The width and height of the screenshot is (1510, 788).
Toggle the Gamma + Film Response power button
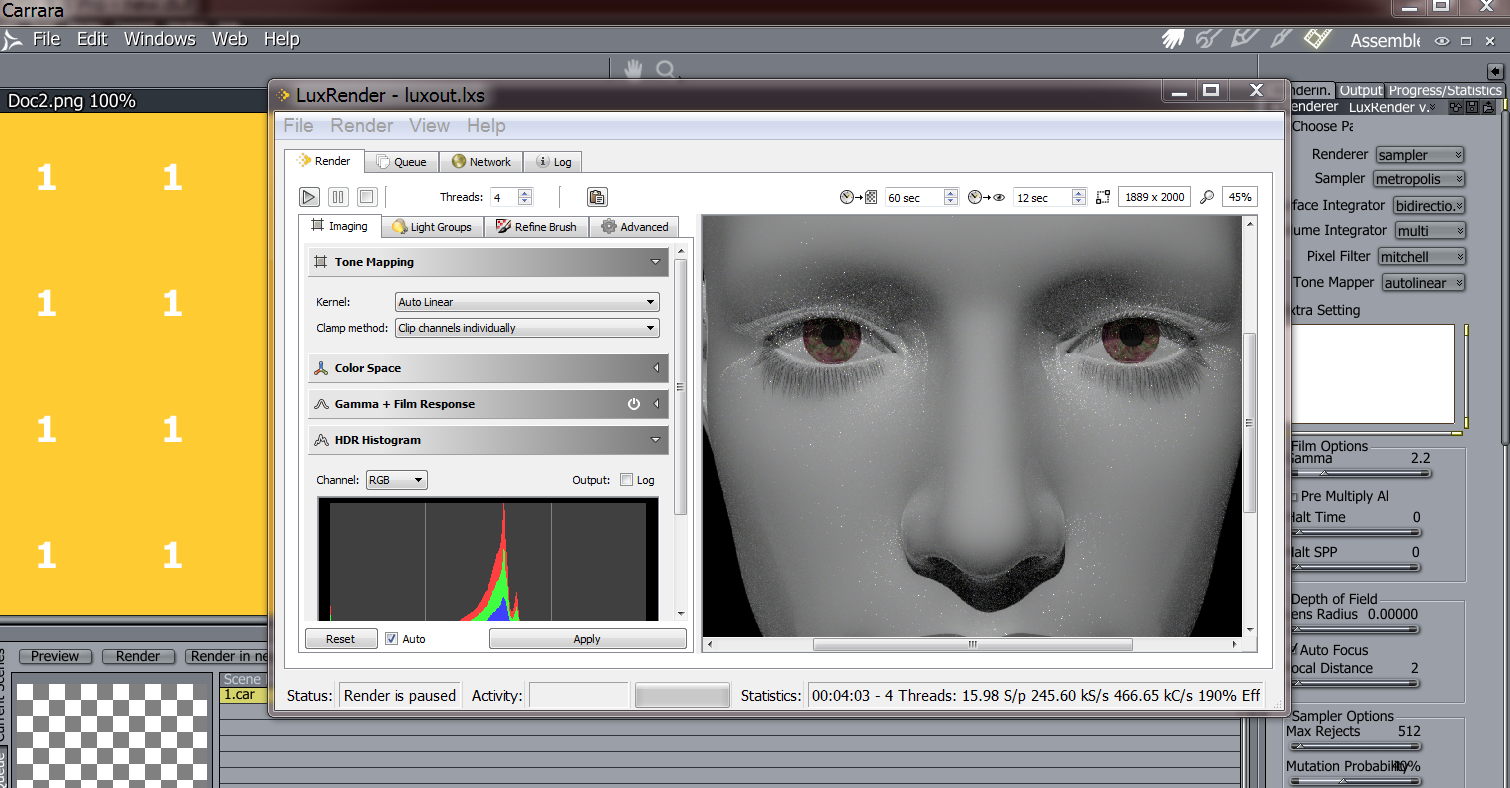click(633, 404)
